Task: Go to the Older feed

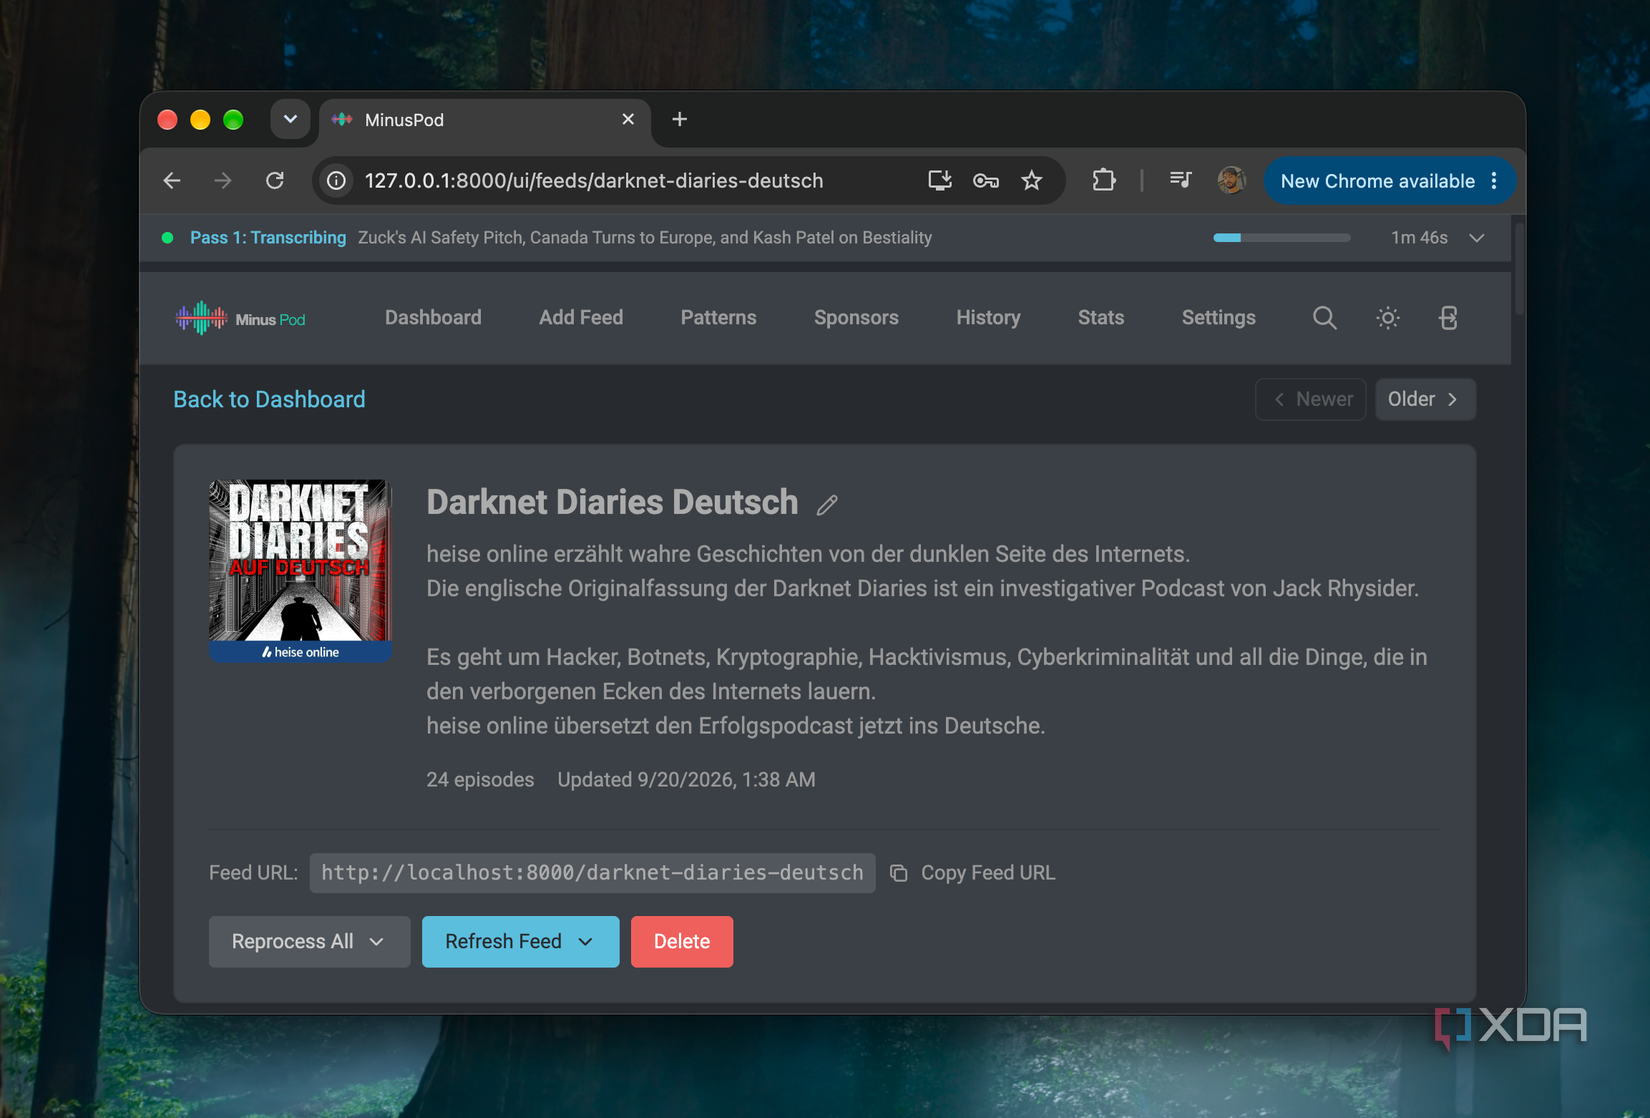Action: (1425, 400)
